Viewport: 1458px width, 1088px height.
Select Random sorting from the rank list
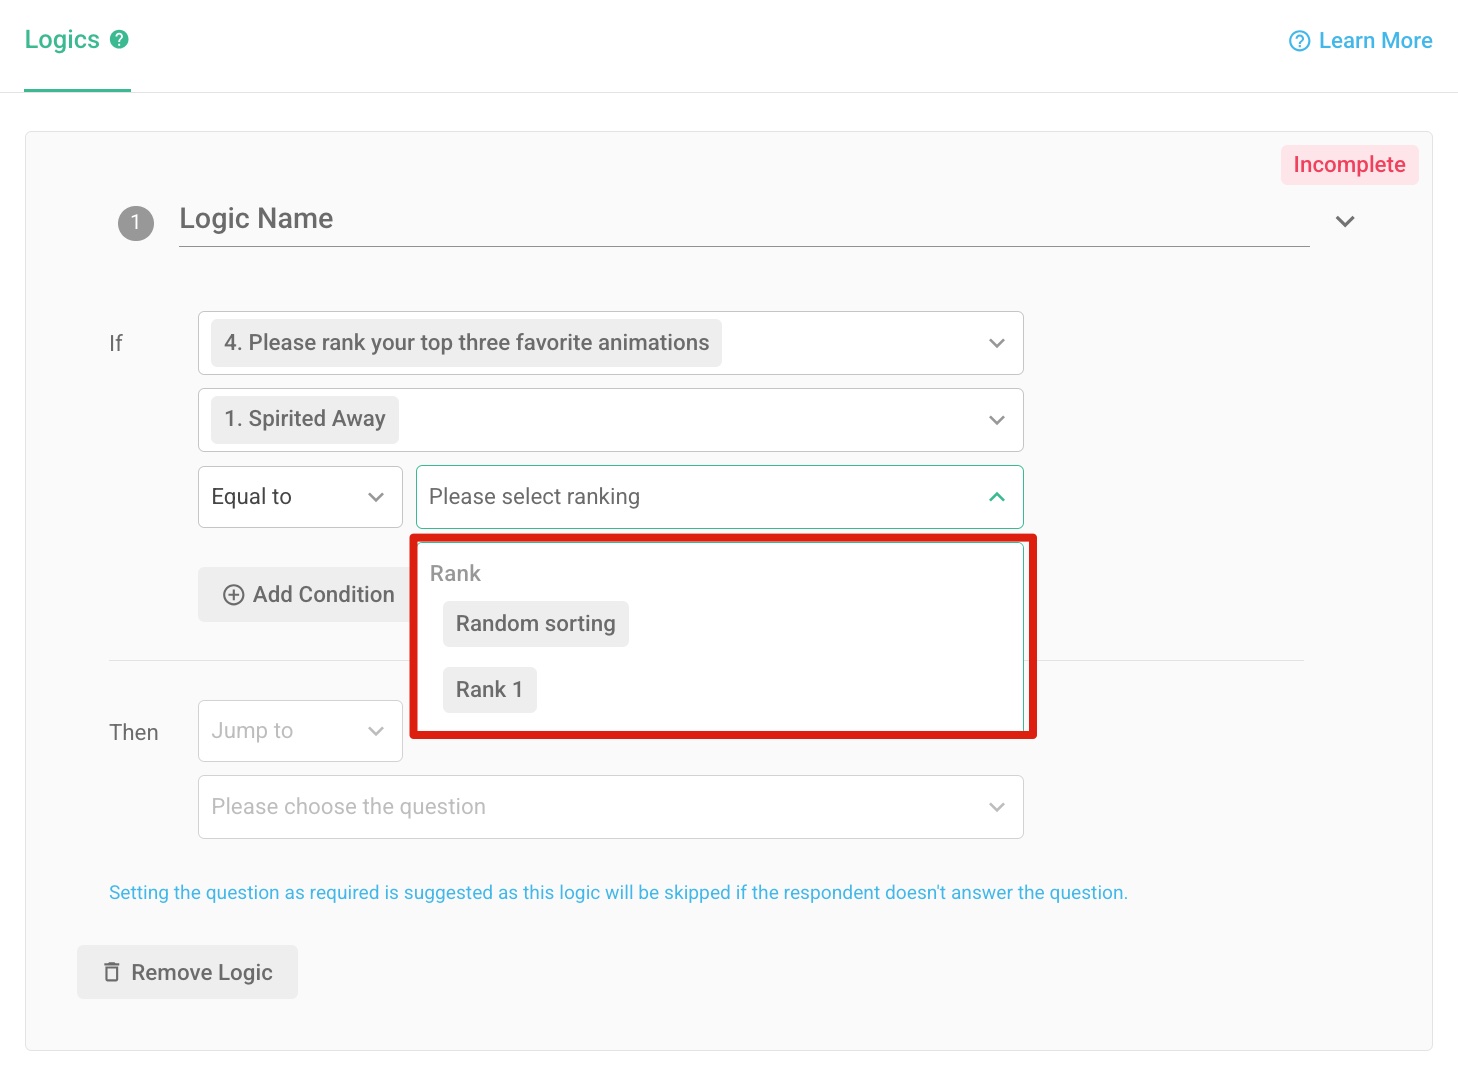[535, 624]
